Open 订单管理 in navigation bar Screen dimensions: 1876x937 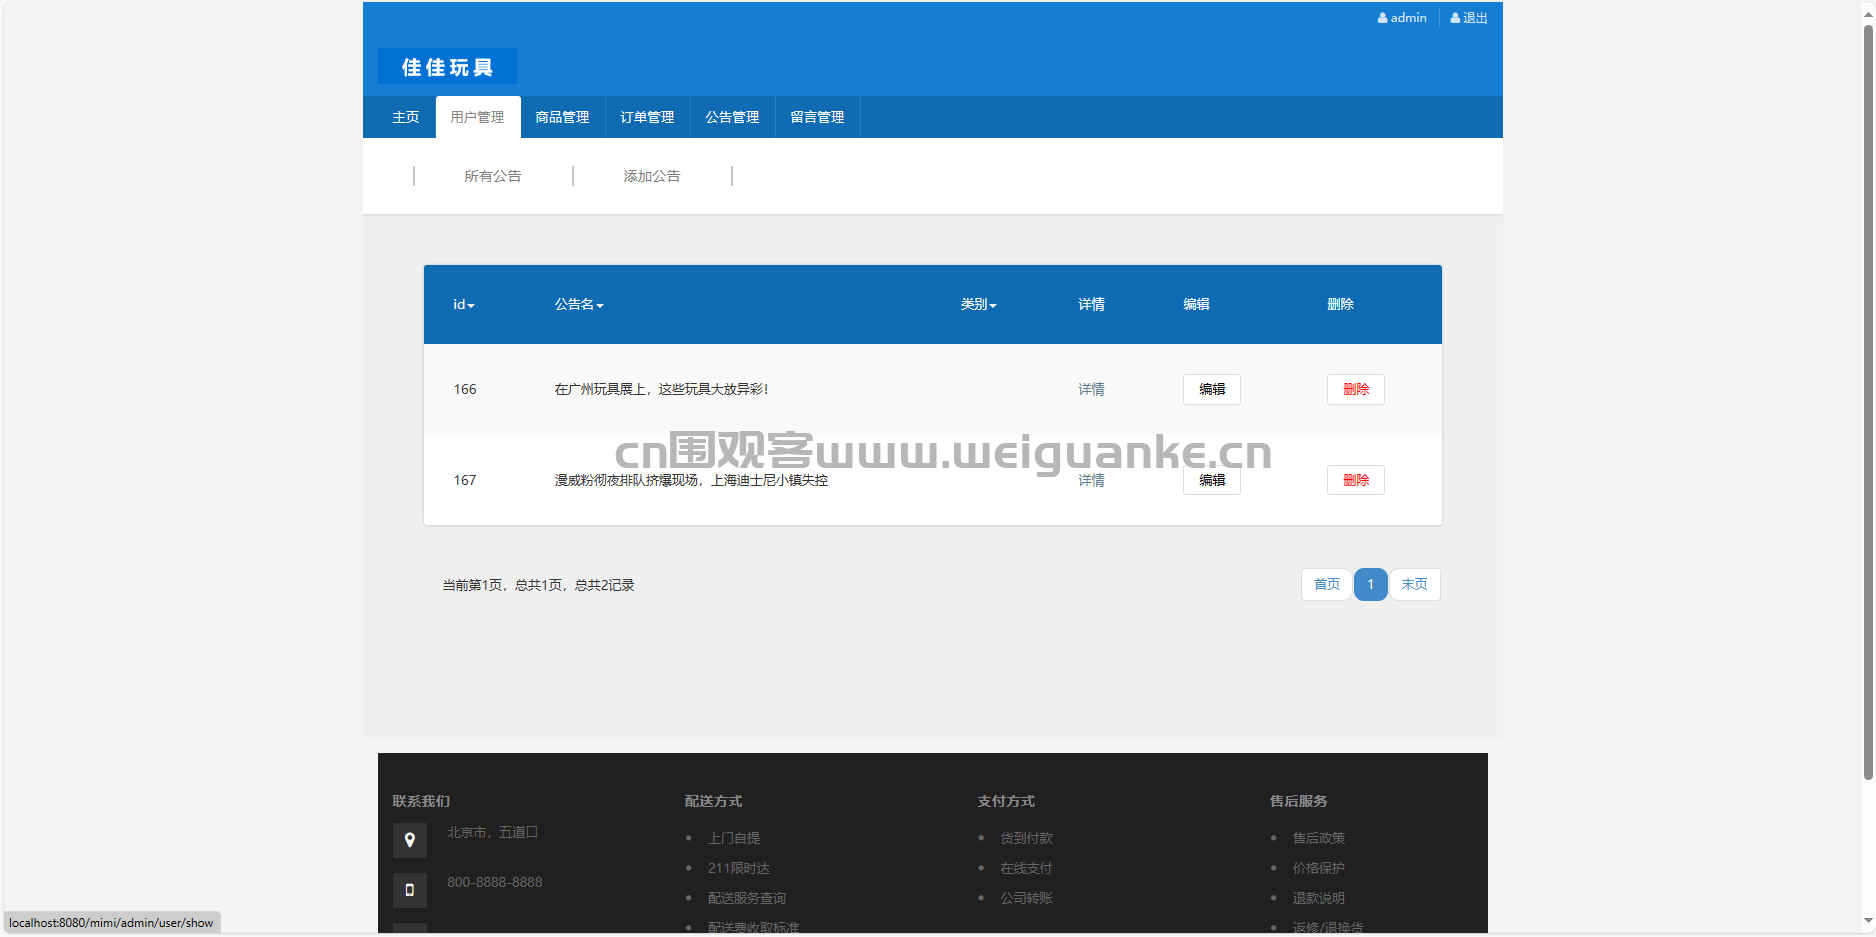pyautogui.click(x=647, y=117)
